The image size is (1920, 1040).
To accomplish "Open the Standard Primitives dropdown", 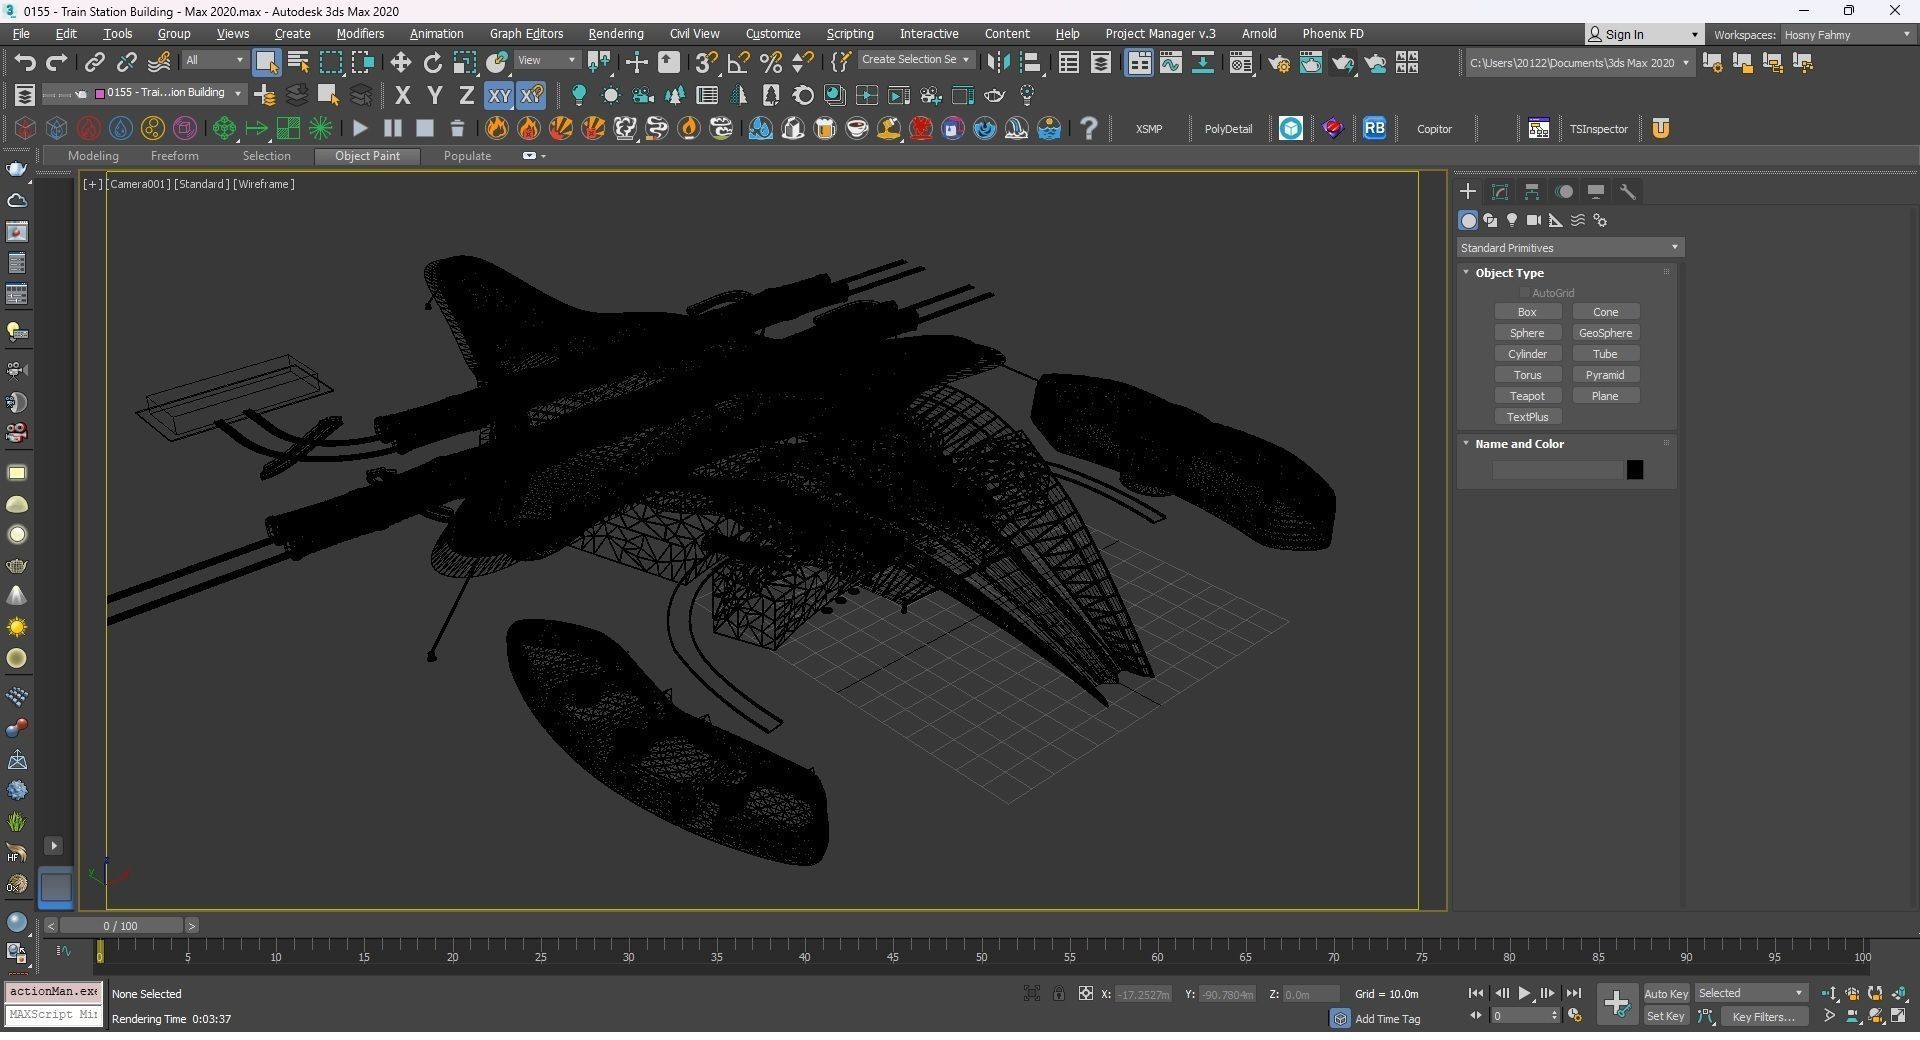I will click(x=1569, y=248).
